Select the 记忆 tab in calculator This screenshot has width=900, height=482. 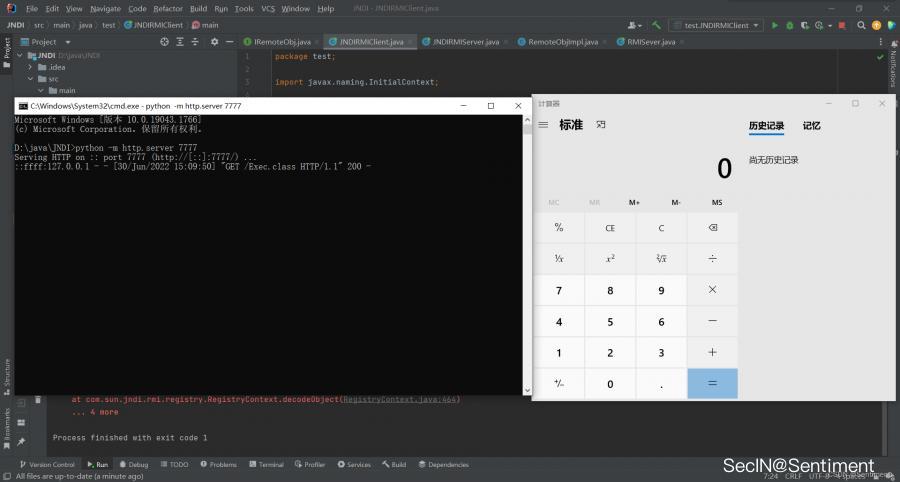pos(811,126)
